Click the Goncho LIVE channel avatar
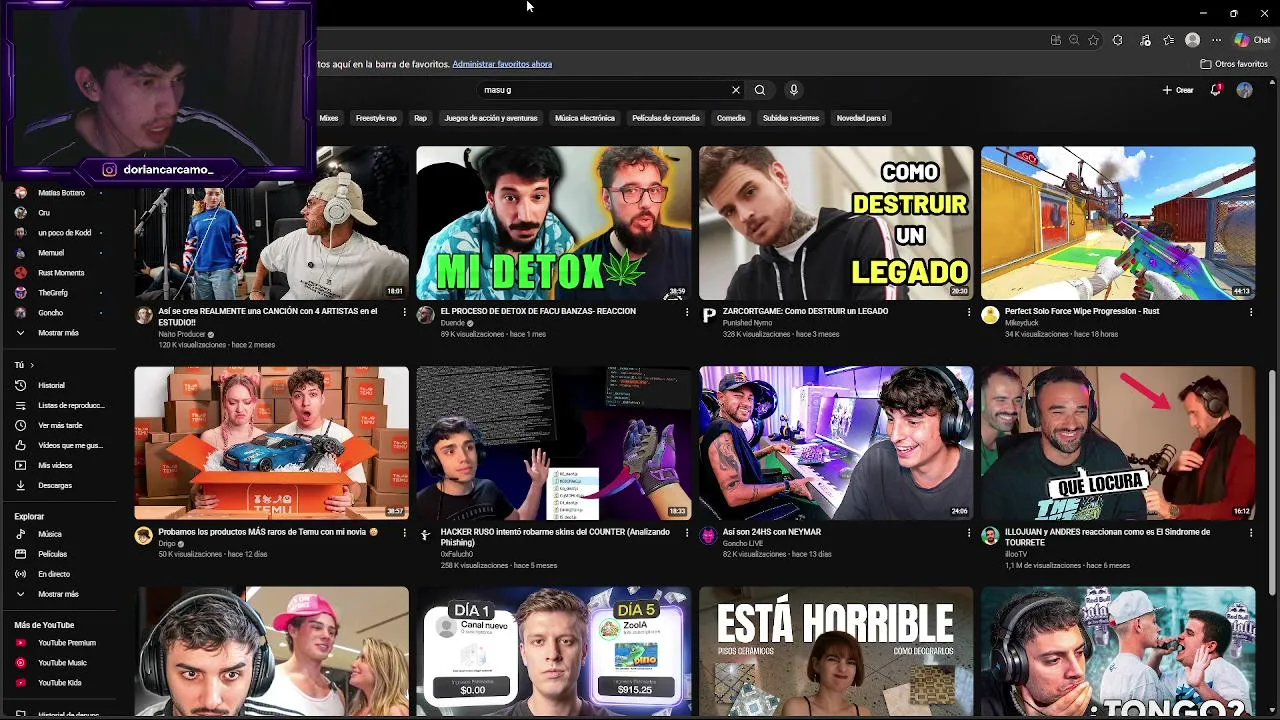 708,536
